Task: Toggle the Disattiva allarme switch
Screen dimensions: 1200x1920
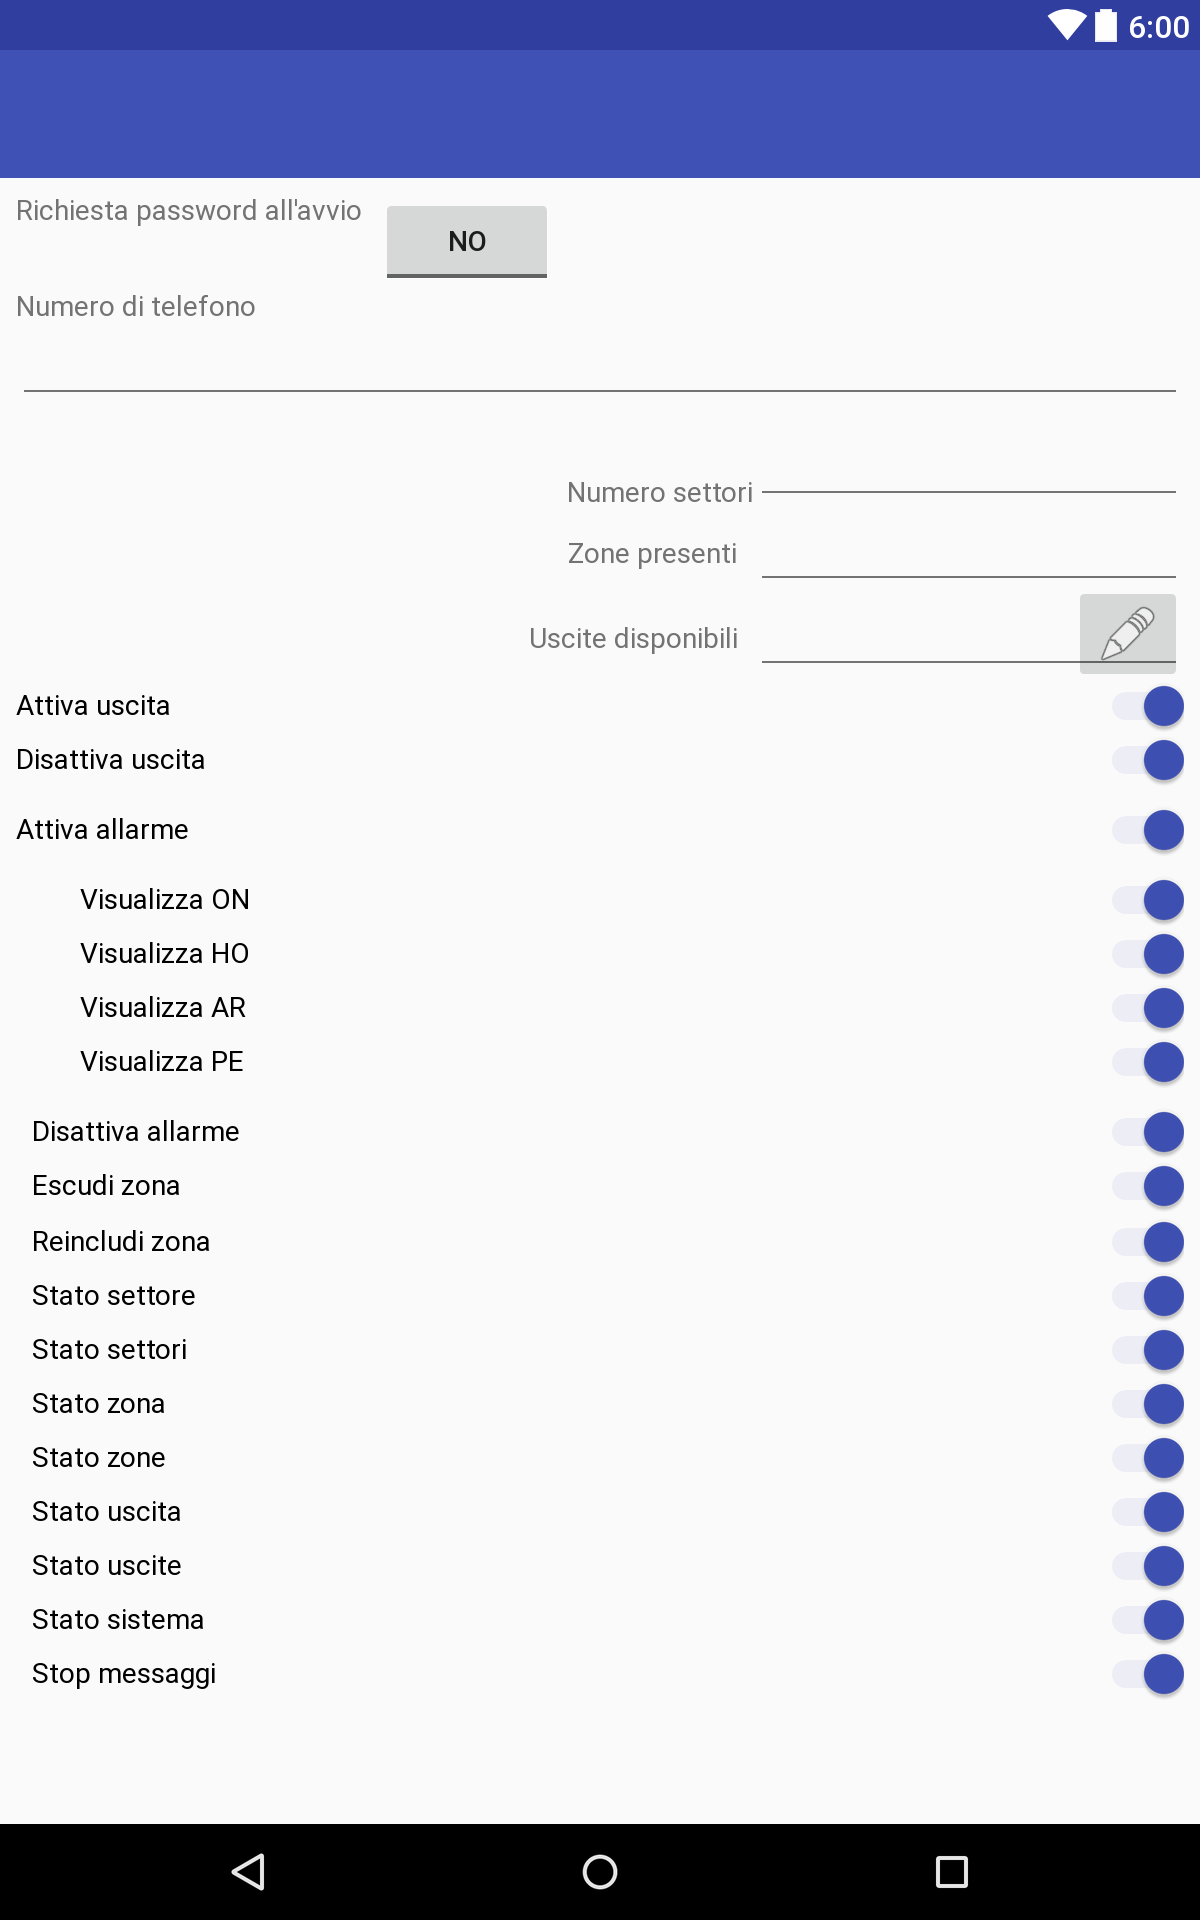Action: [1148, 1132]
